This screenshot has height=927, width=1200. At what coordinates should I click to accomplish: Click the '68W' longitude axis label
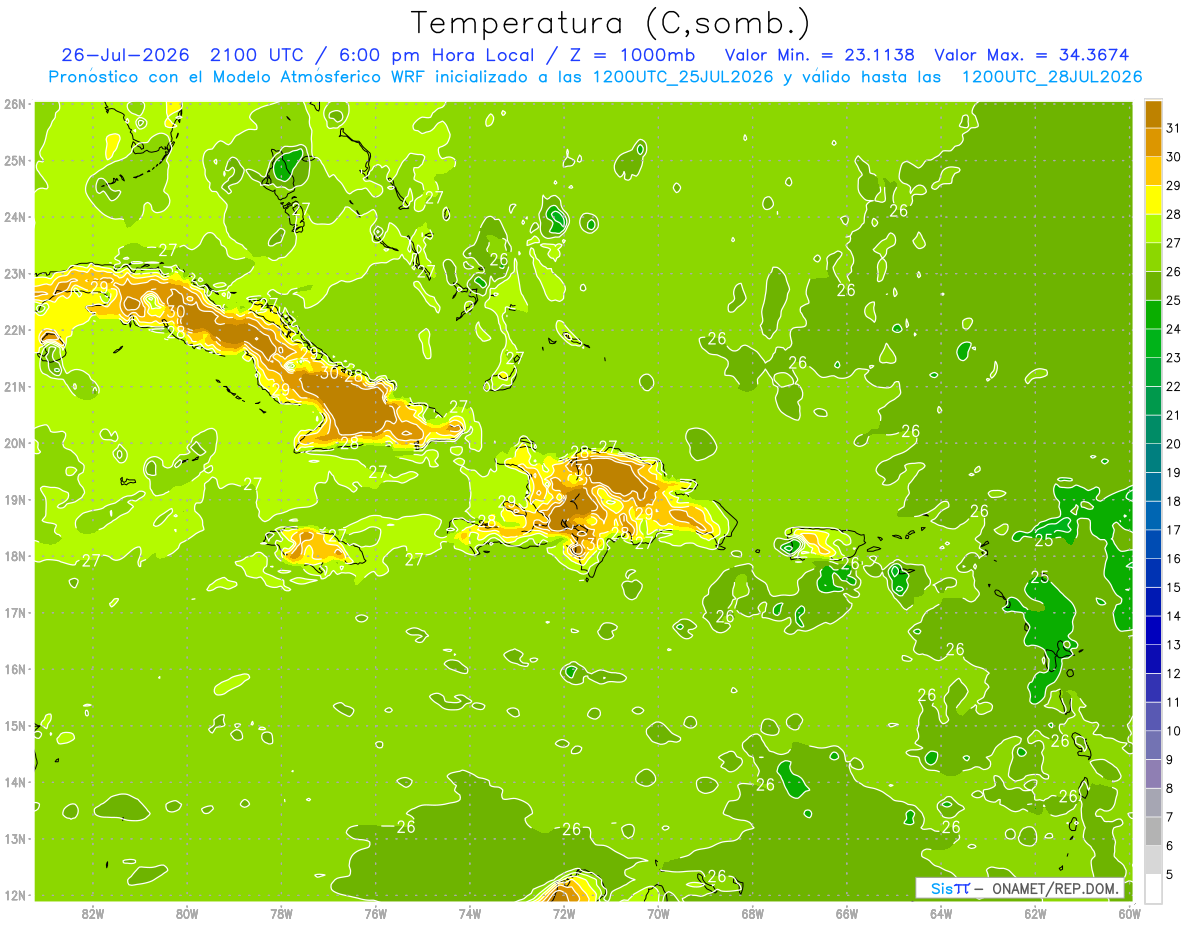[753, 913]
